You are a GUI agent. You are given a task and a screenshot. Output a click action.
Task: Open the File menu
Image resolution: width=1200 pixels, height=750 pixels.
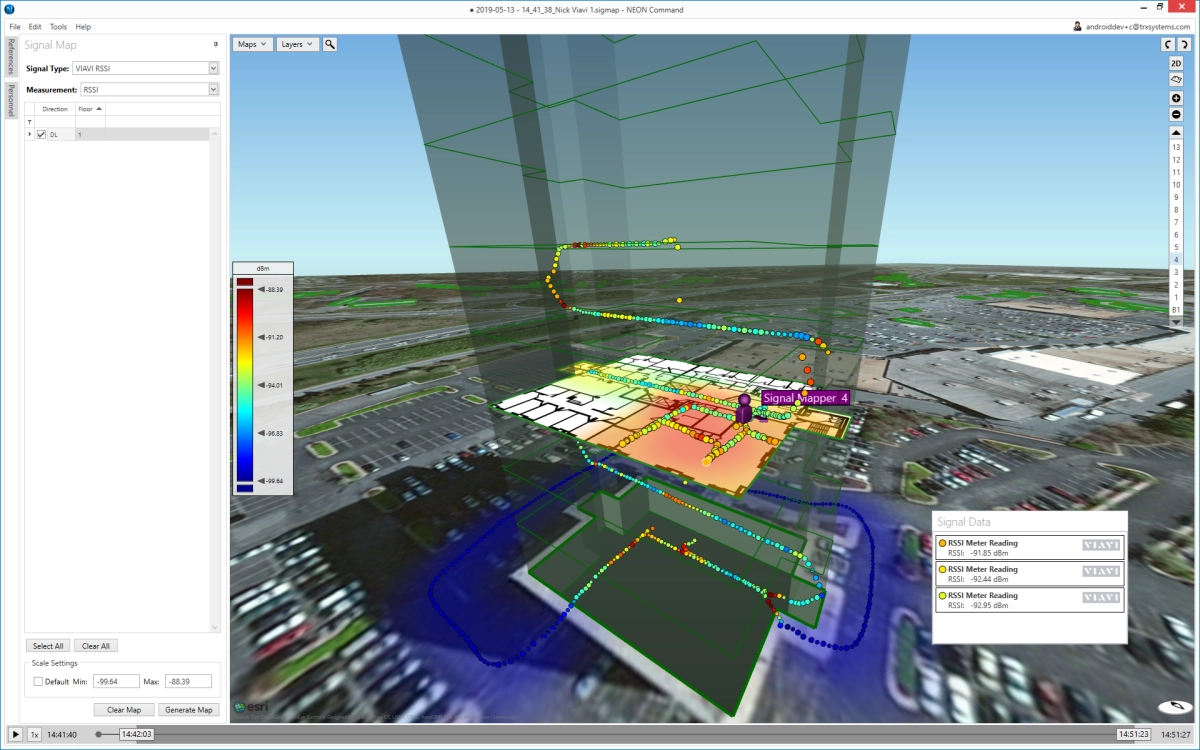point(15,26)
